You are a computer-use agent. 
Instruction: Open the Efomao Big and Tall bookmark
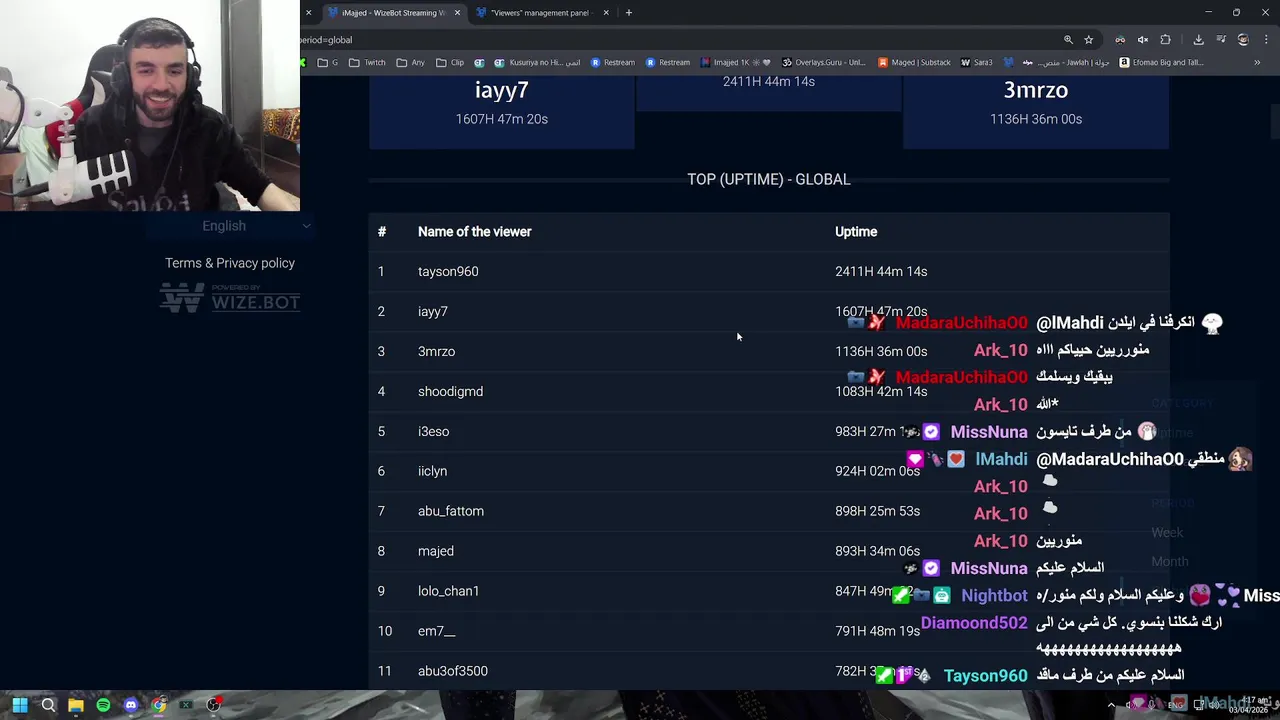[1161, 62]
